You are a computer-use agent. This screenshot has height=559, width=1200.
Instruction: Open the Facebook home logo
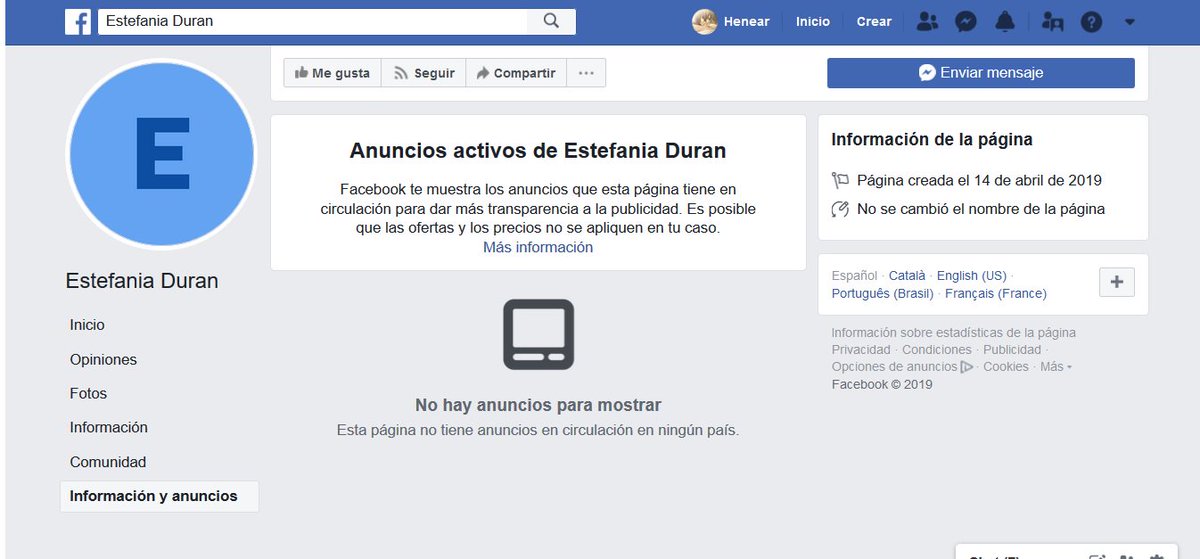pyautogui.click(x=78, y=21)
